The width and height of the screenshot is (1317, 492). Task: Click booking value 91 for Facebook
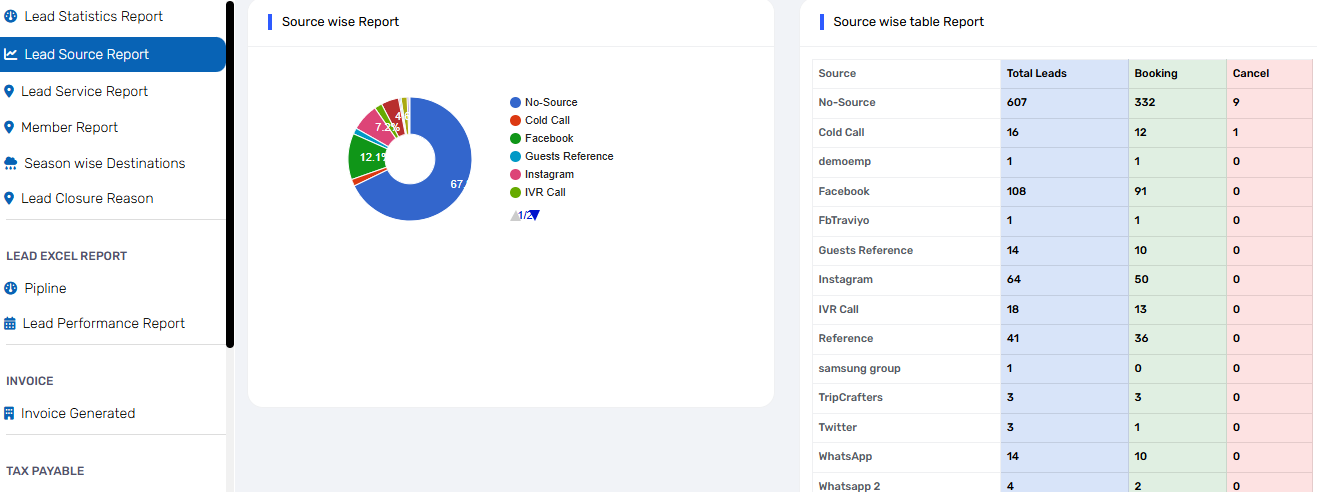(1142, 191)
